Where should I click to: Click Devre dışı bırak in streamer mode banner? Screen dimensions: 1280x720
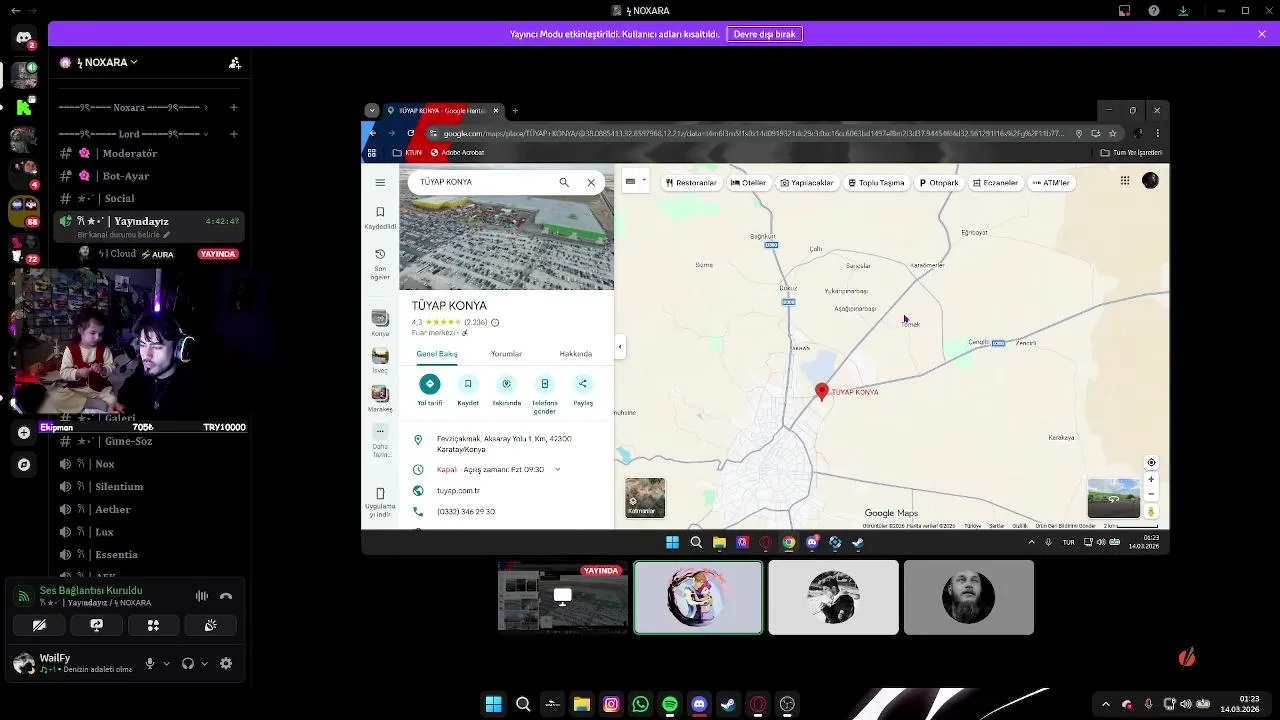coord(765,34)
